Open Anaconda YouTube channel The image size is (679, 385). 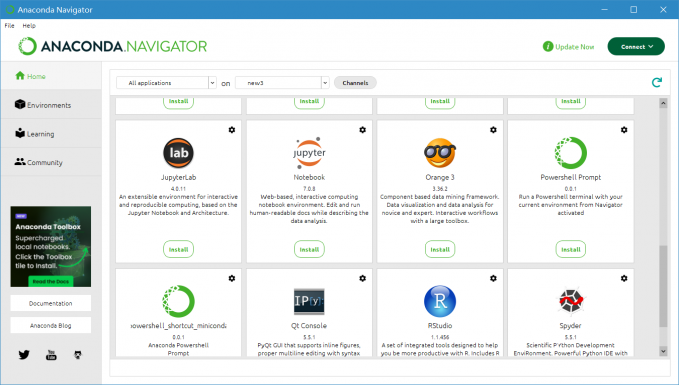51,355
